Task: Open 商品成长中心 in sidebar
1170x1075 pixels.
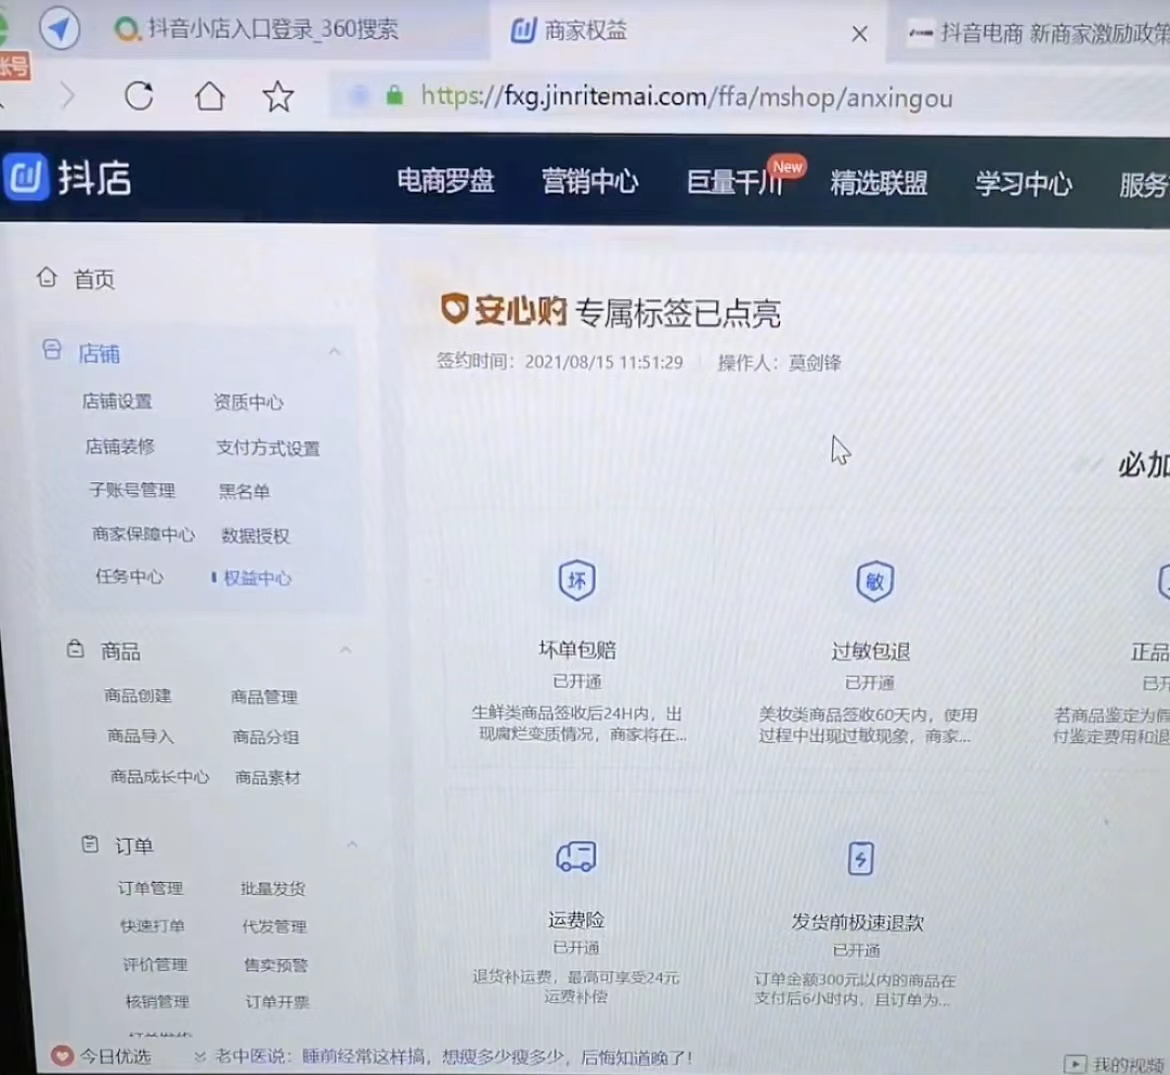Action: click(x=160, y=776)
